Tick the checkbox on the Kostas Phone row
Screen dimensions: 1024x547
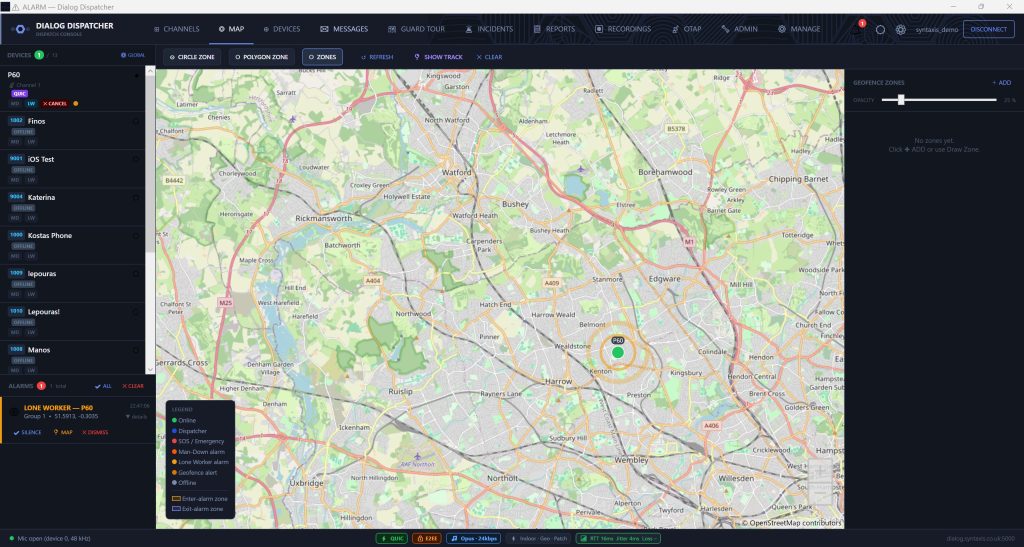[136, 236]
